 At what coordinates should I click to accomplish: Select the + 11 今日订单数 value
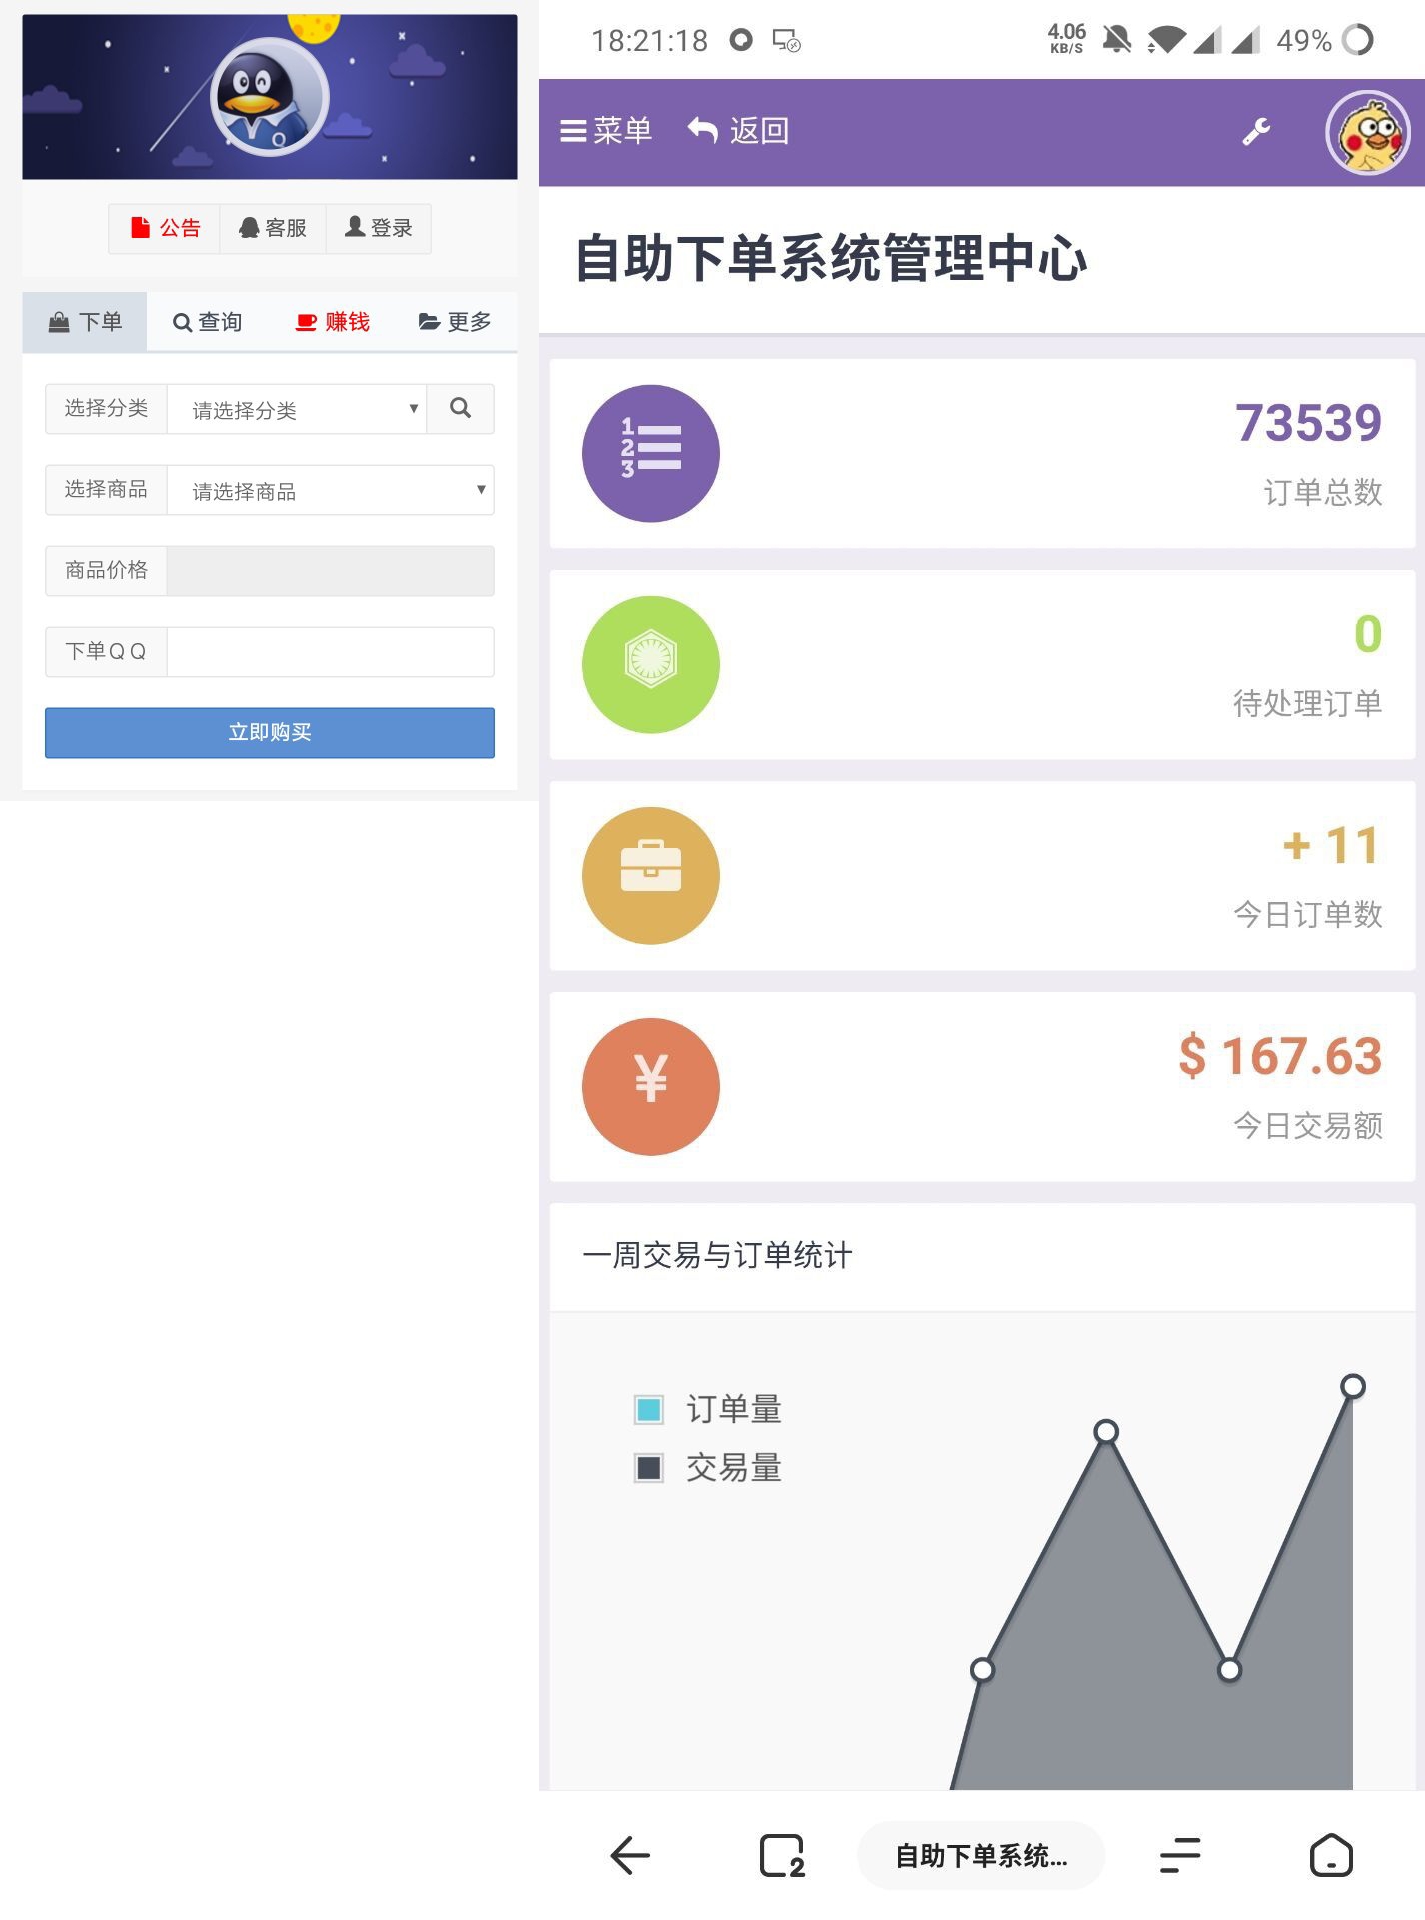pyautogui.click(x=1332, y=845)
